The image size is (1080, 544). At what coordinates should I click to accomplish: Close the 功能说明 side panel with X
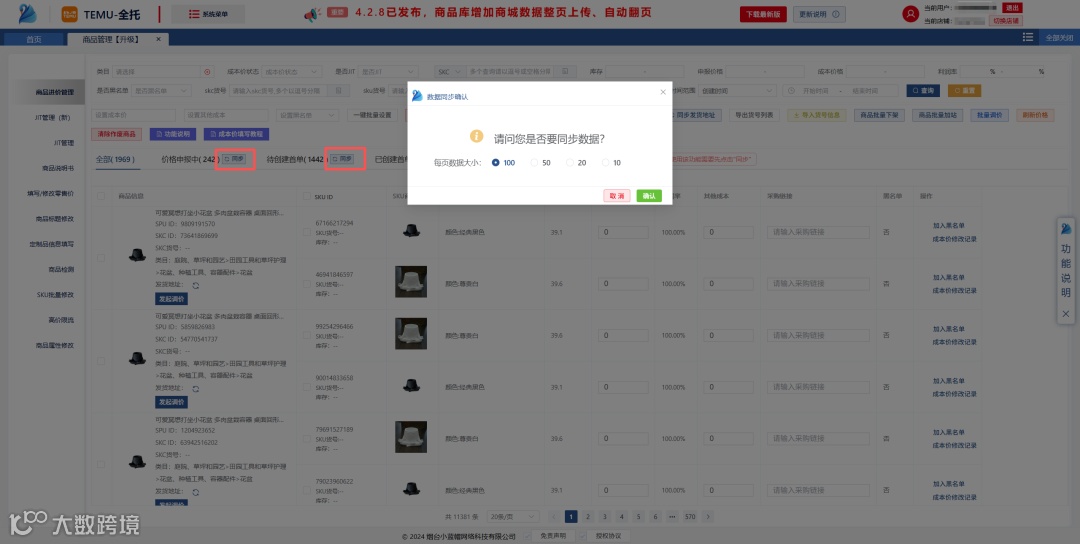click(x=1066, y=314)
